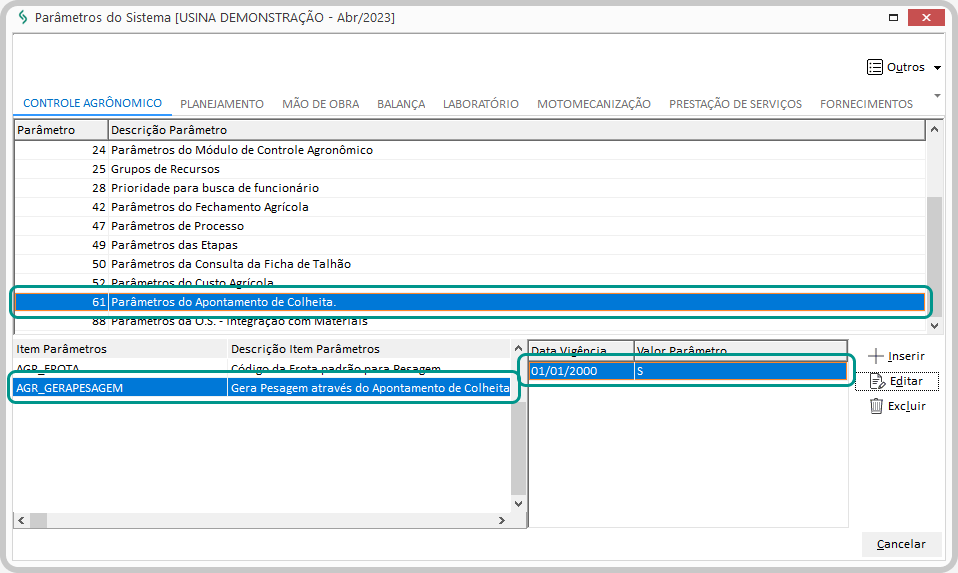Maximize the Parâmetros do Sistema window
Image resolution: width=958 pixels, height=573 pixels.
click(893, 18)
